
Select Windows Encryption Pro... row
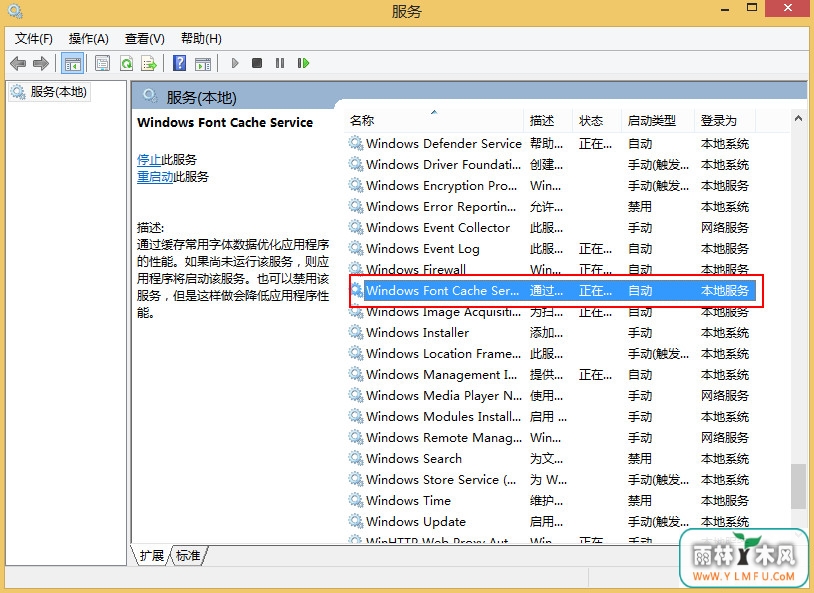click(x=551, y=185)
